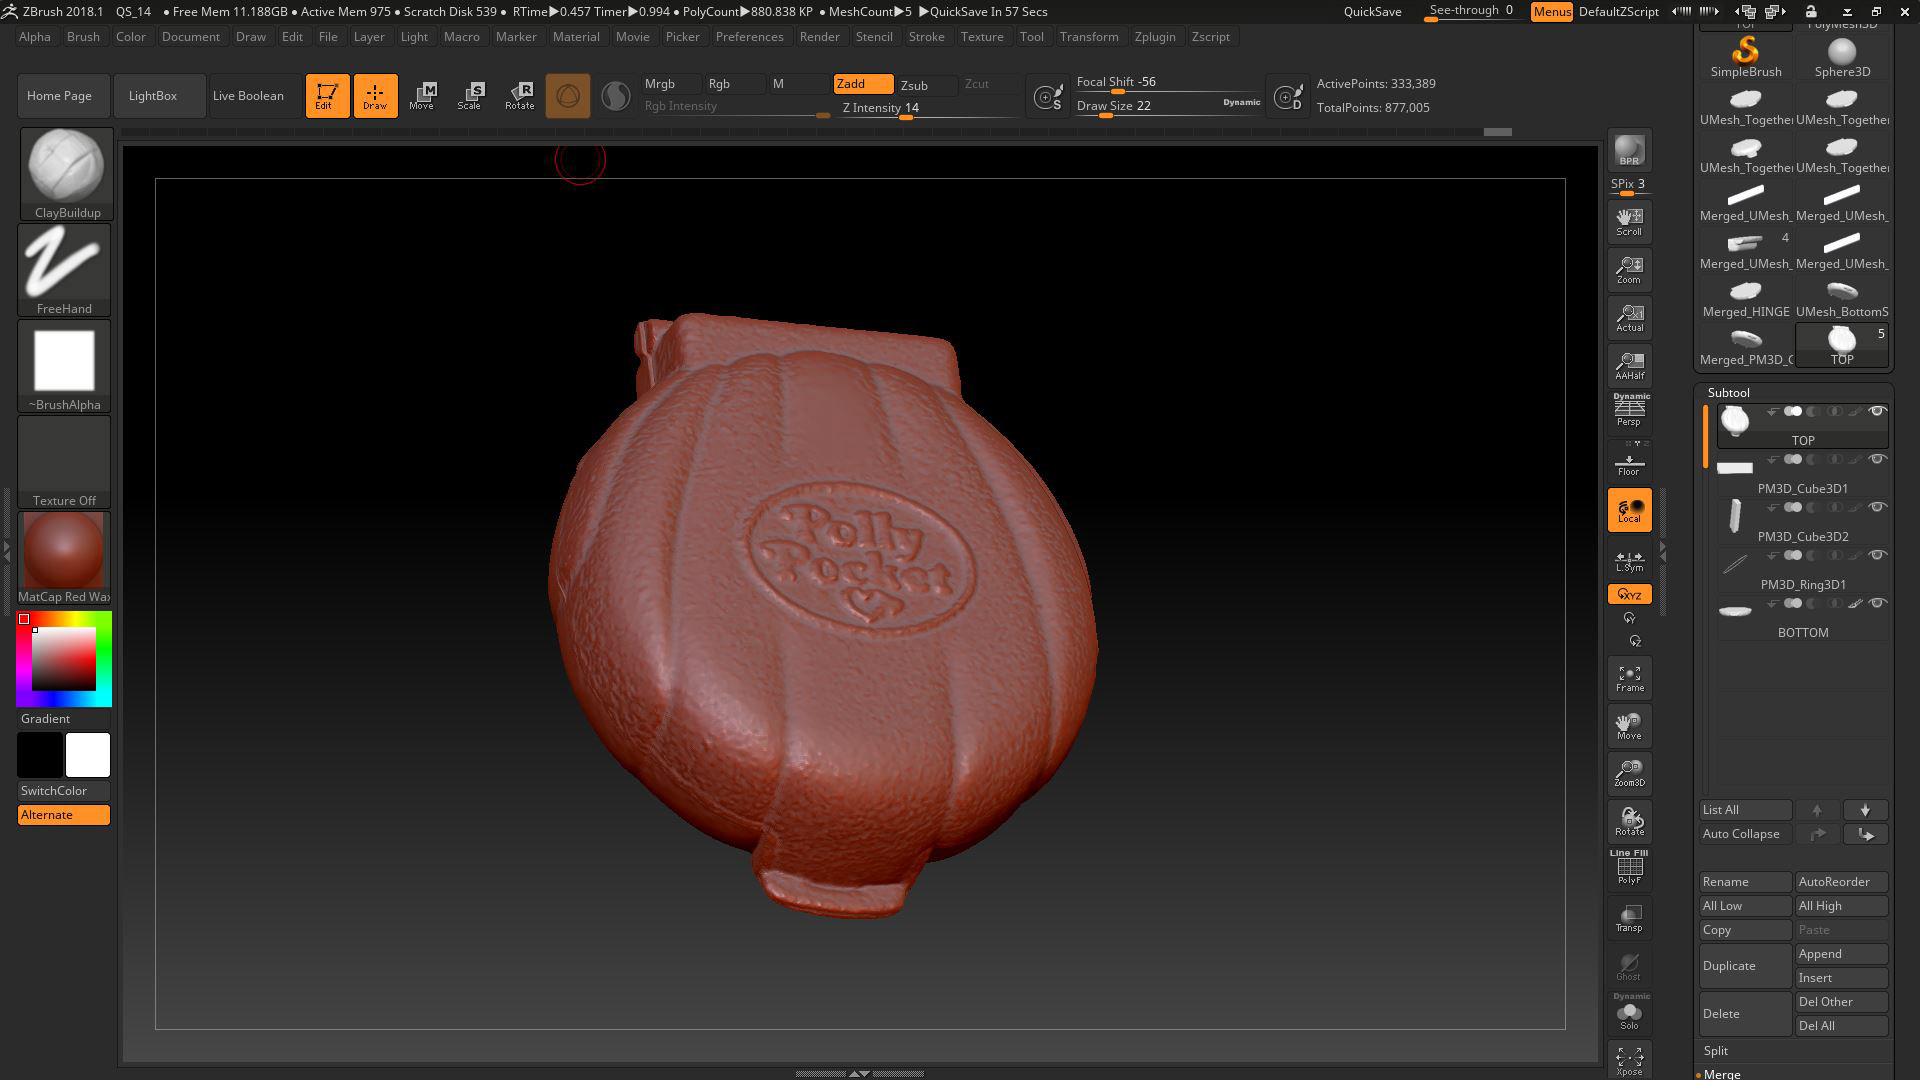The image size is (1920, 1080).
Task: Select the Move transform tool in top shelf
Action: pyautogui.click(x=421, y=96)
